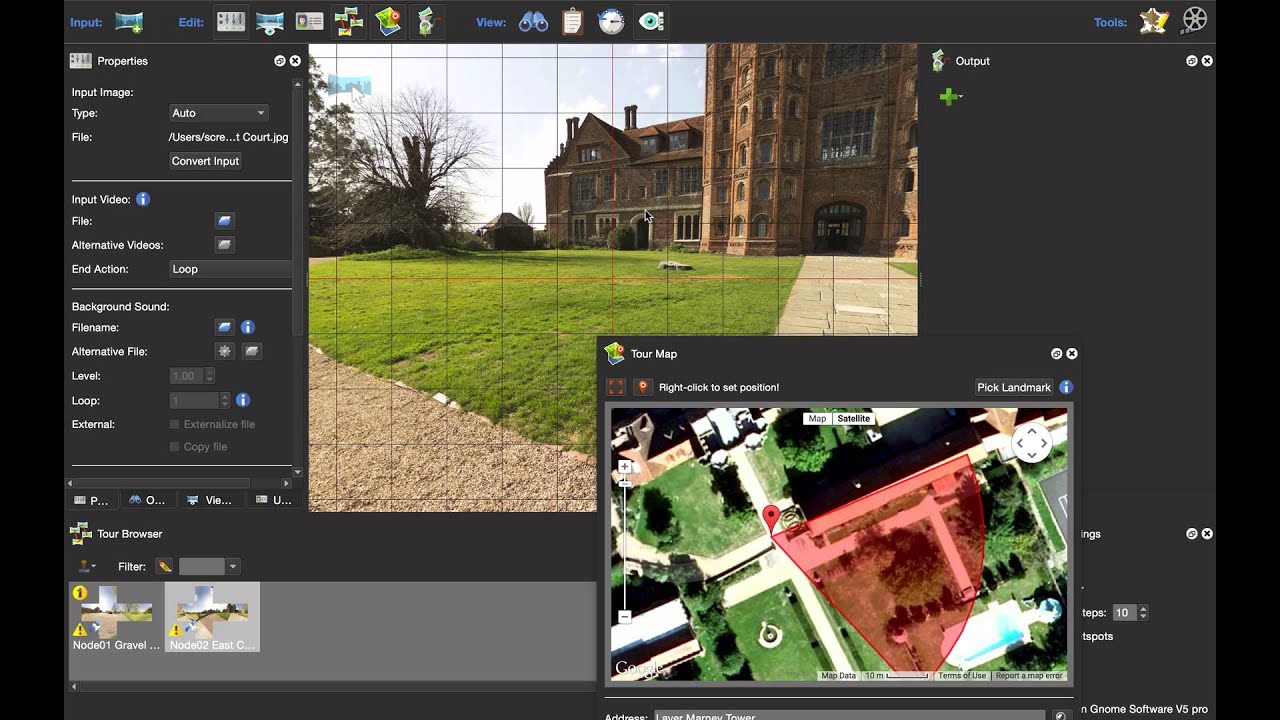
Task: Click Report a map error link
Action: point(1028,676)
